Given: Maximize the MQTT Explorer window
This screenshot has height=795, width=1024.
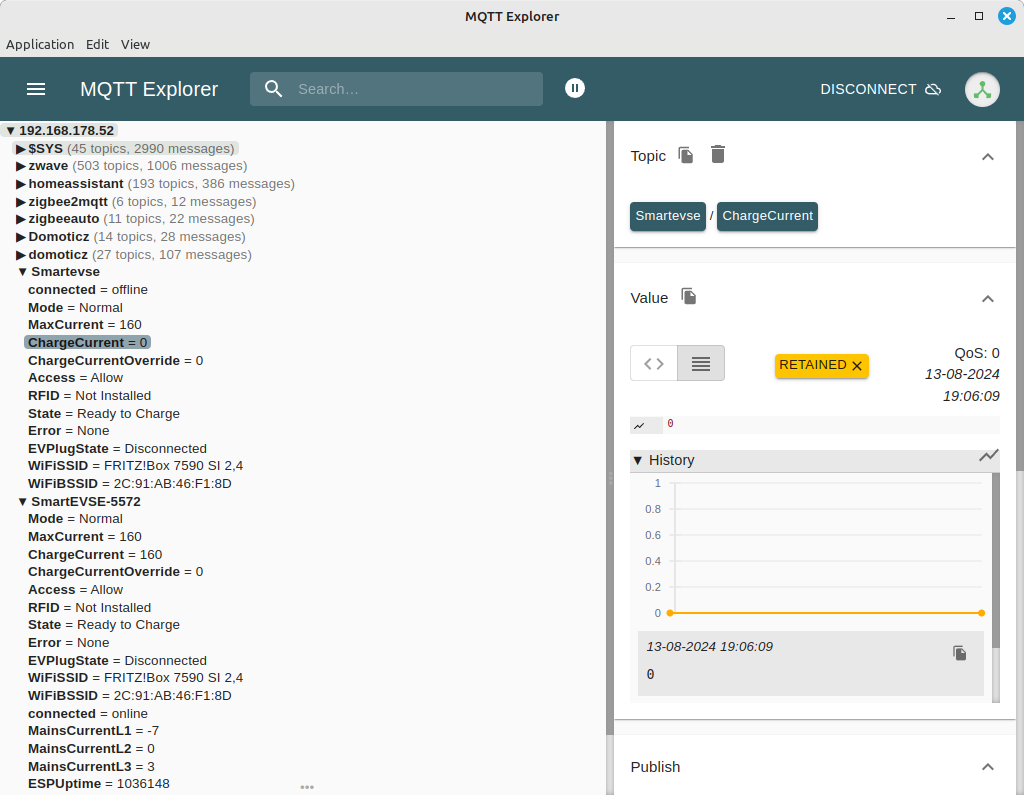Looking at the screenshot, I should [x=979, y=16].
